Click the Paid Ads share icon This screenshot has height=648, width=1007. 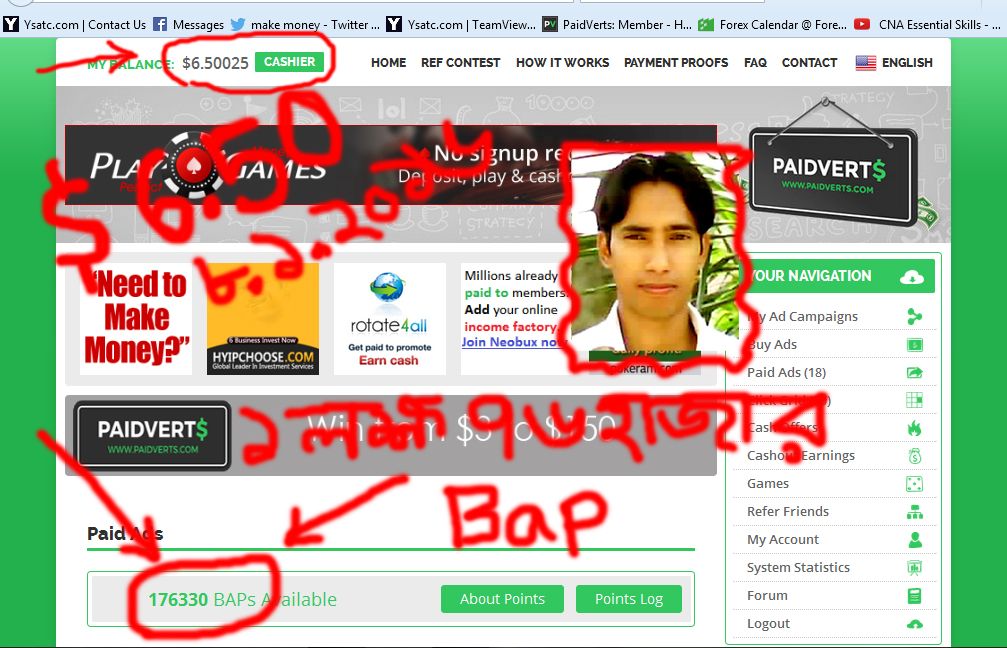click(x=915, y=372)
